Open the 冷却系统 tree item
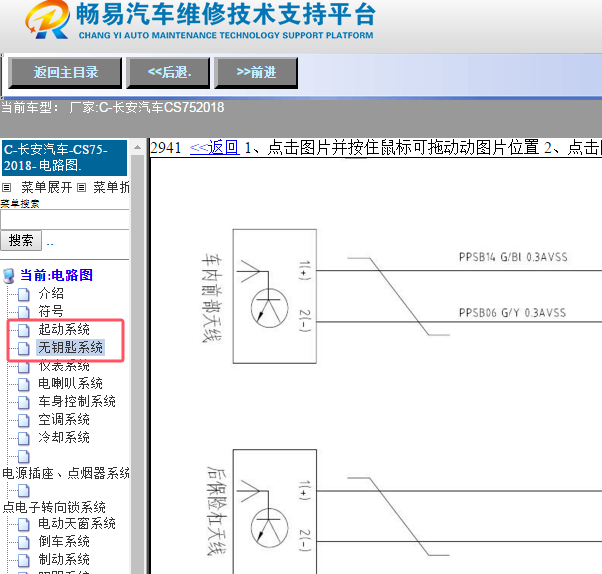This screenshot has height=574, width=602. (64, 437)
